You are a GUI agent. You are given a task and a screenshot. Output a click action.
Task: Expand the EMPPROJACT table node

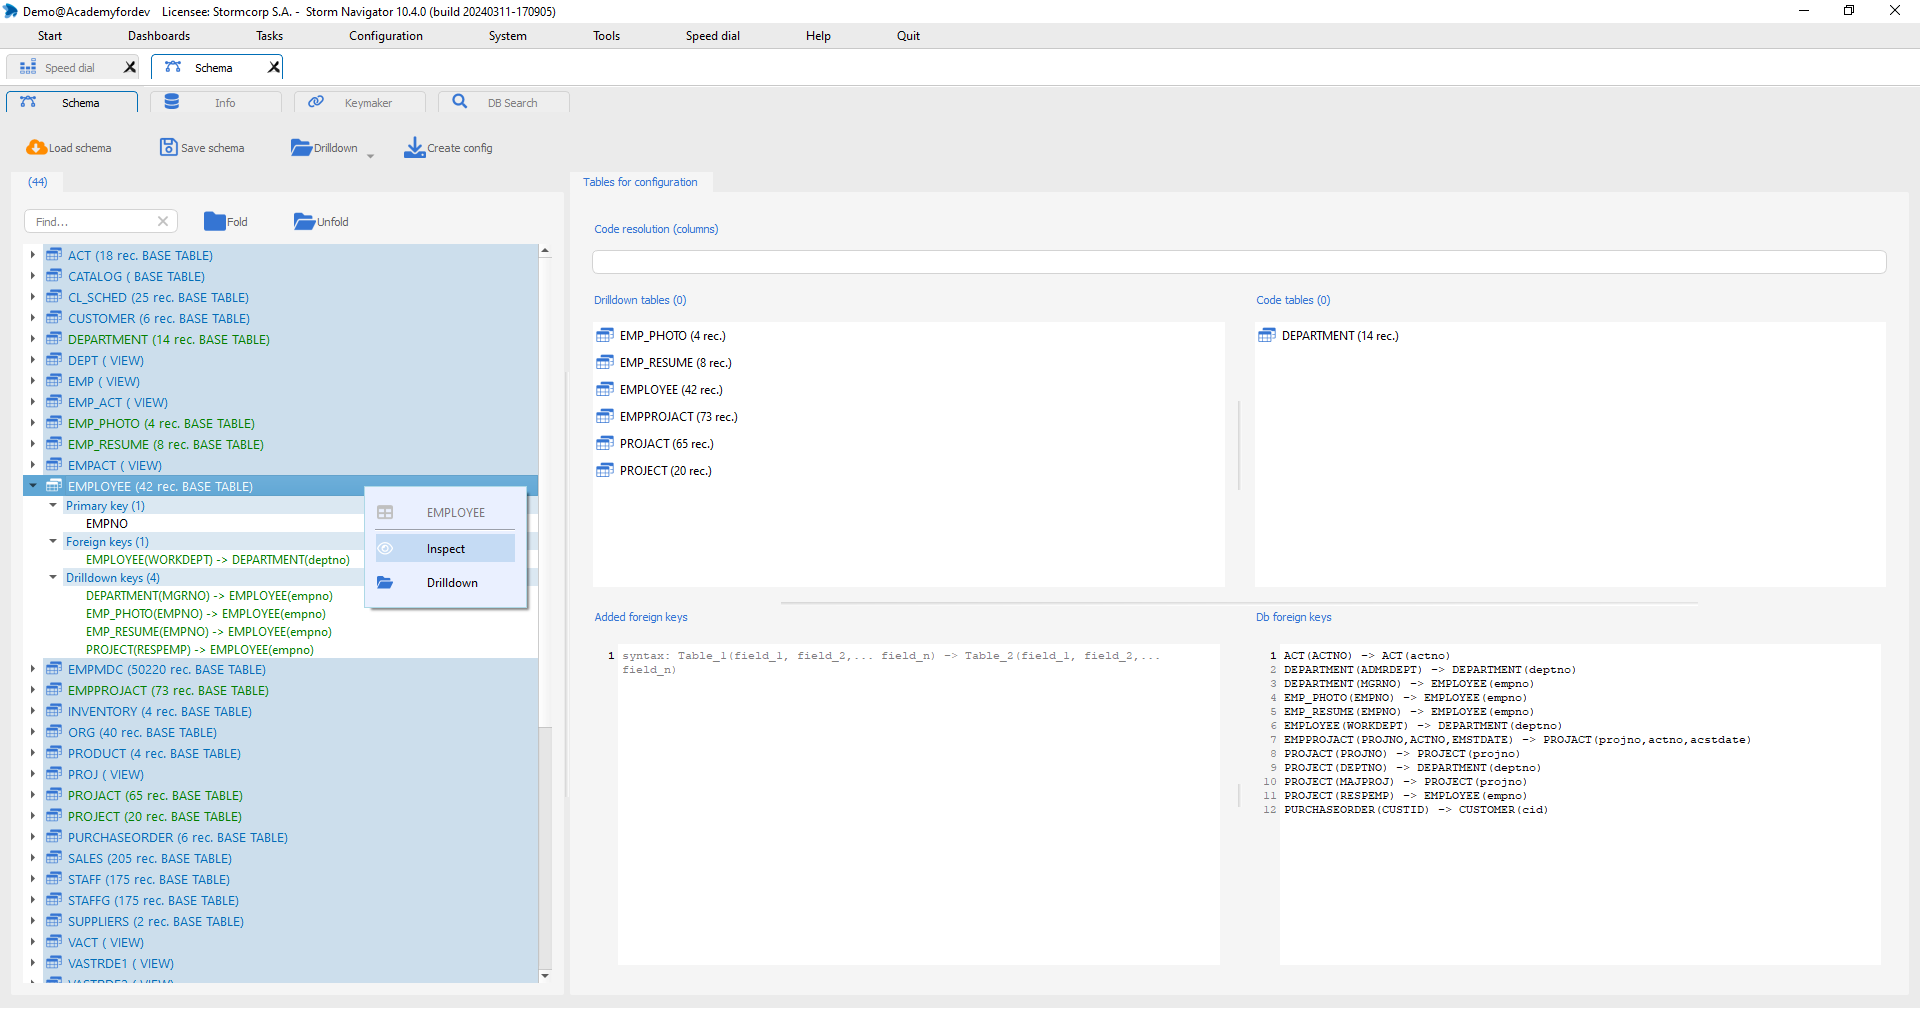click(x=33, y=690)
